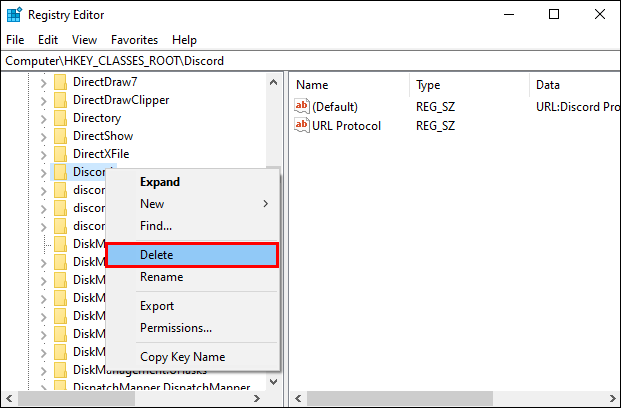Select Rename in the context menu
This screenshot has height=408, width=621.
161,277
